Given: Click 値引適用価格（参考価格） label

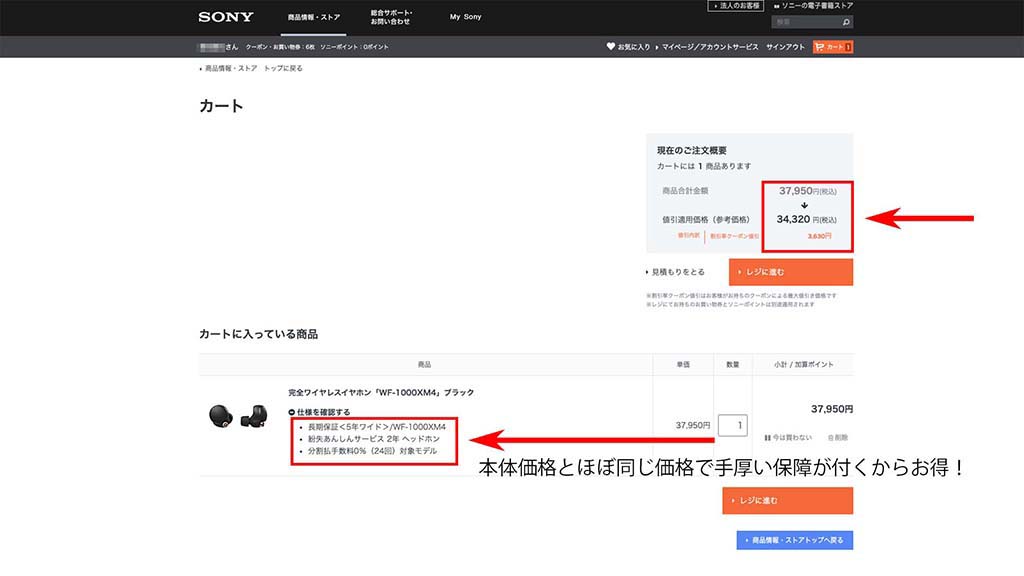Looking at the screenshot, I should [x=706, y=219].
